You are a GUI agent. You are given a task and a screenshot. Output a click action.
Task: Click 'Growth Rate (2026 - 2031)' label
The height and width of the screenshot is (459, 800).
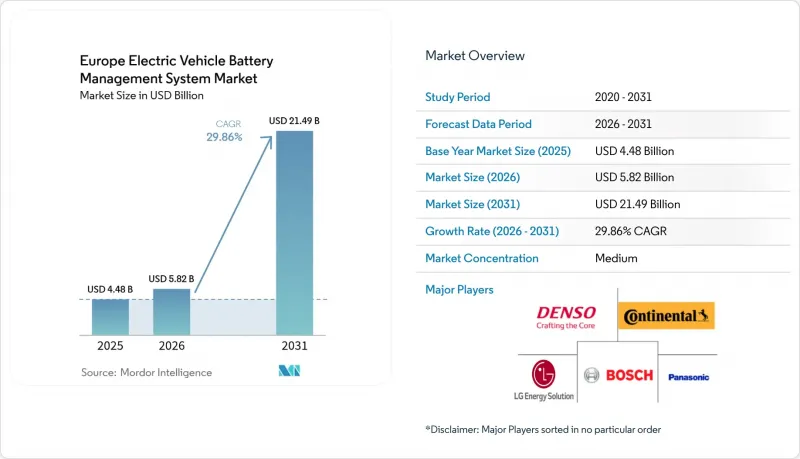492,231
